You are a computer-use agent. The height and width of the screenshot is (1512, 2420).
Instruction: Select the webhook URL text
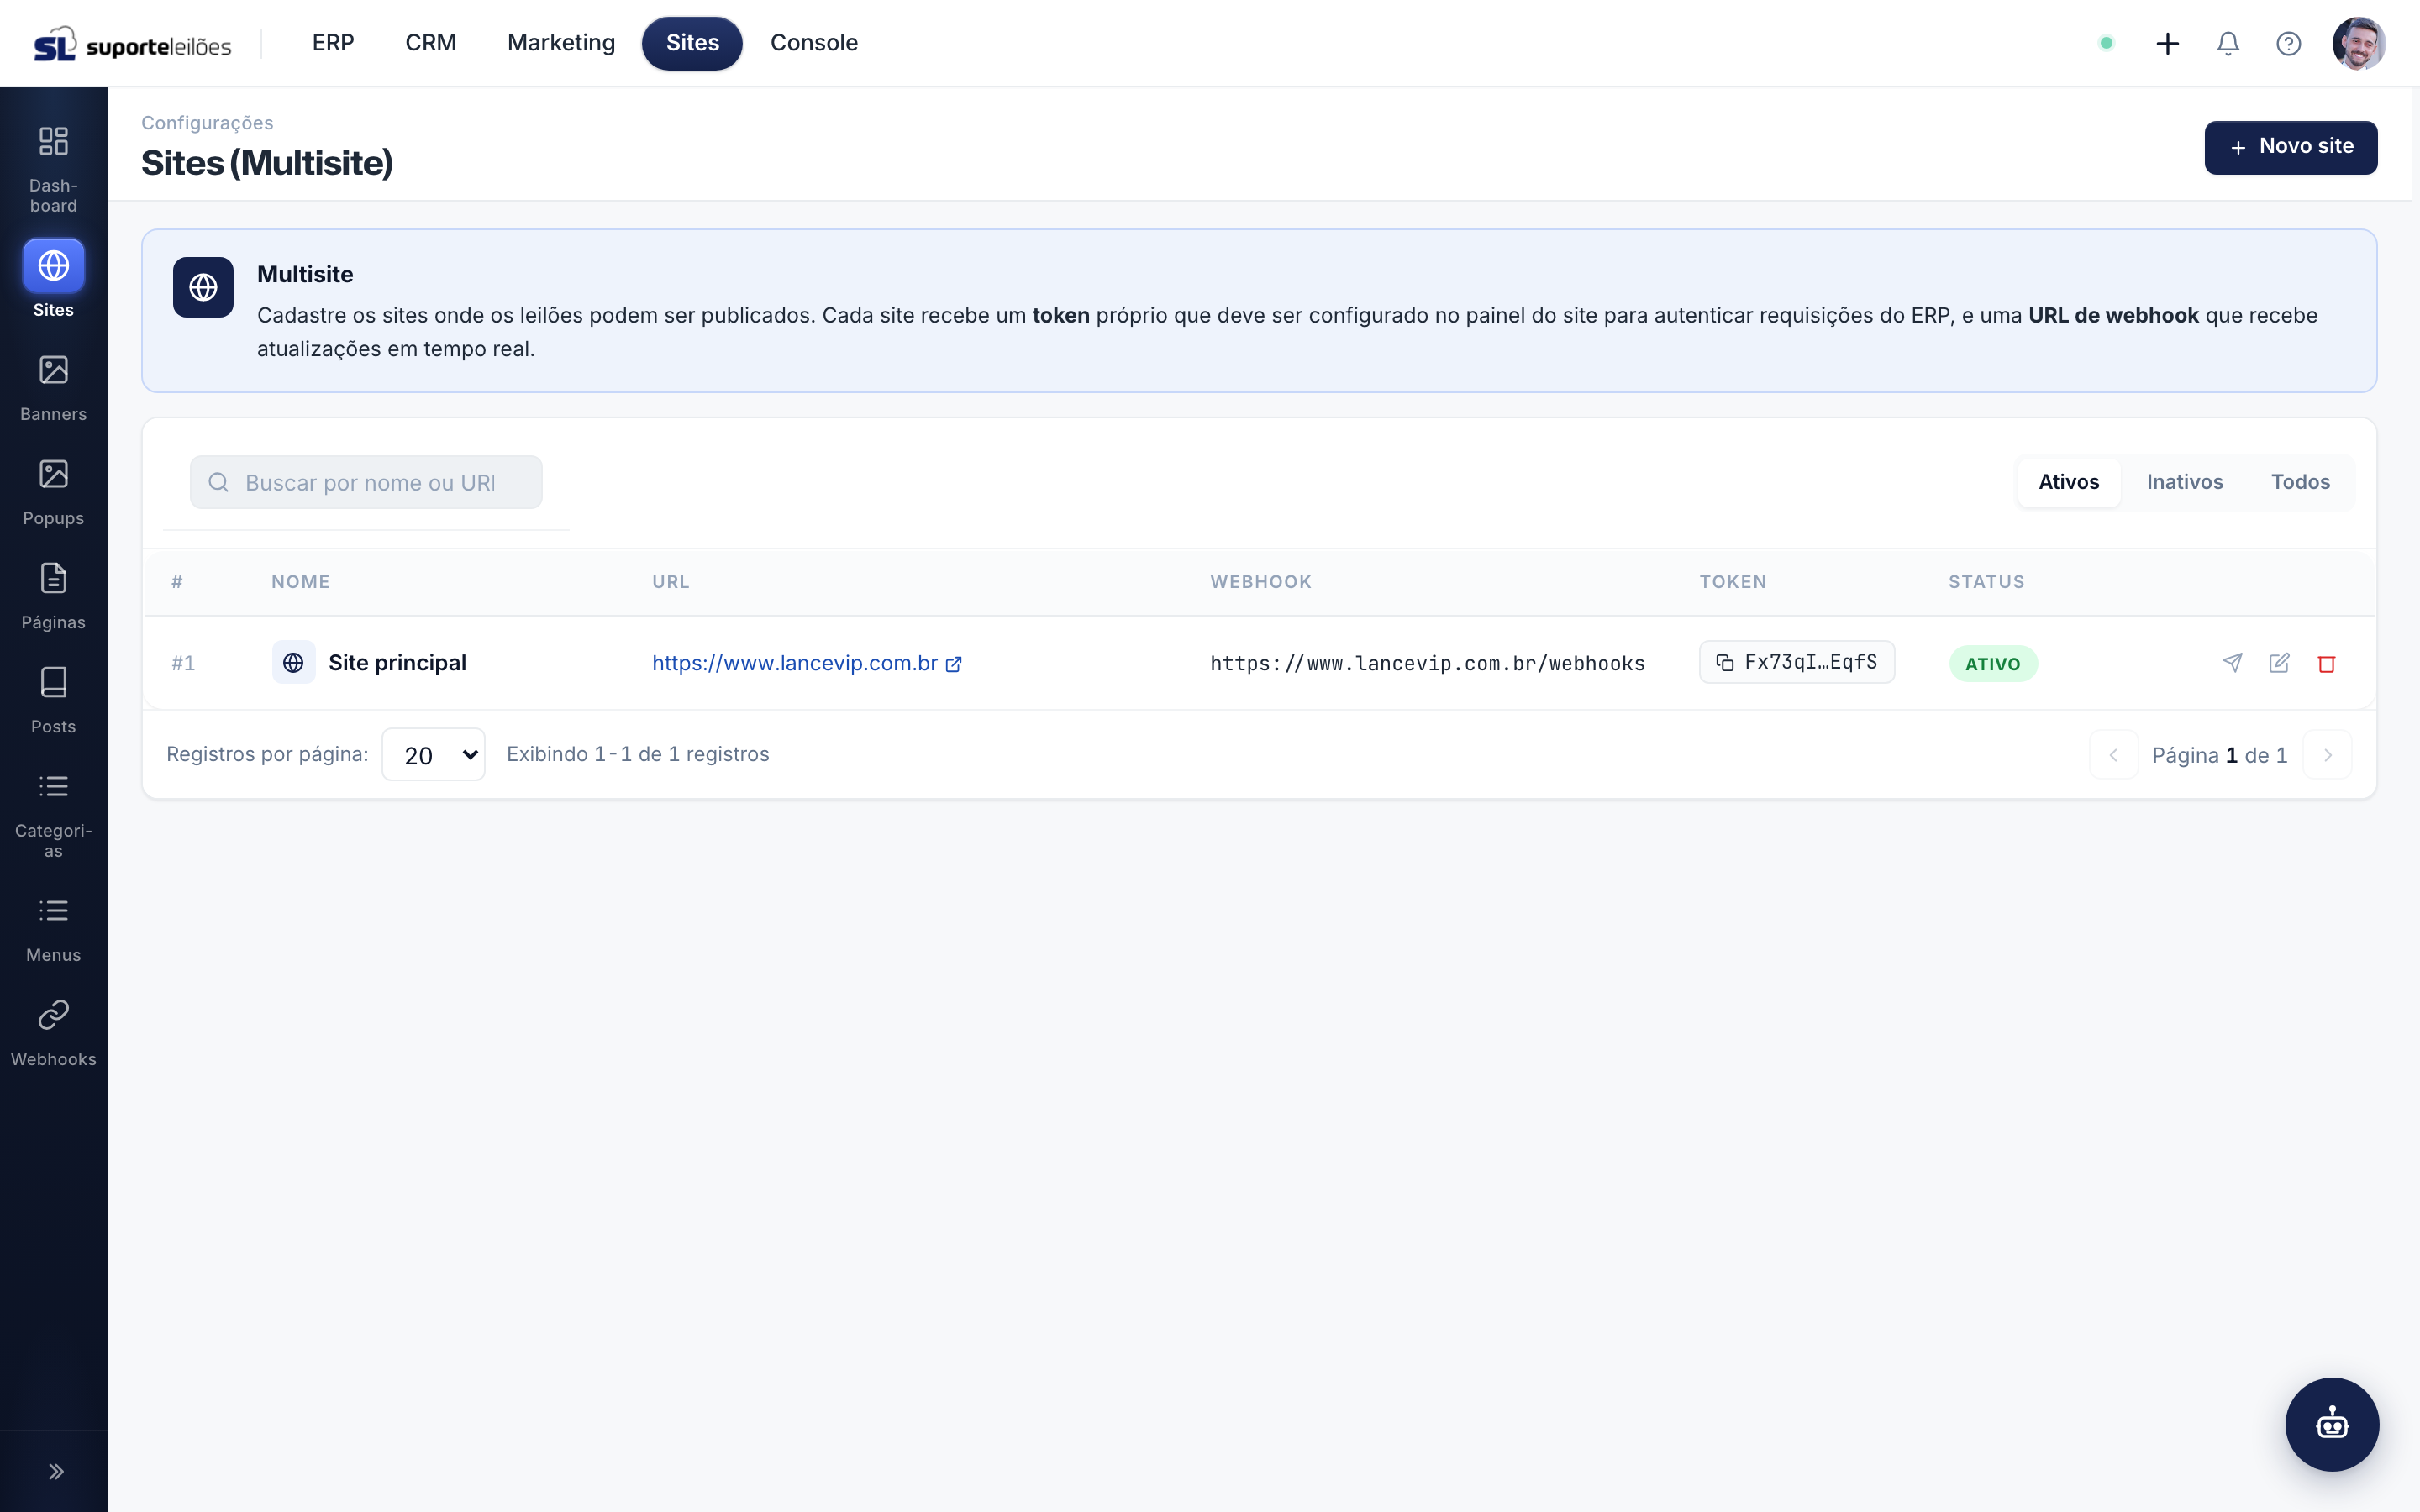[1427, 663]
